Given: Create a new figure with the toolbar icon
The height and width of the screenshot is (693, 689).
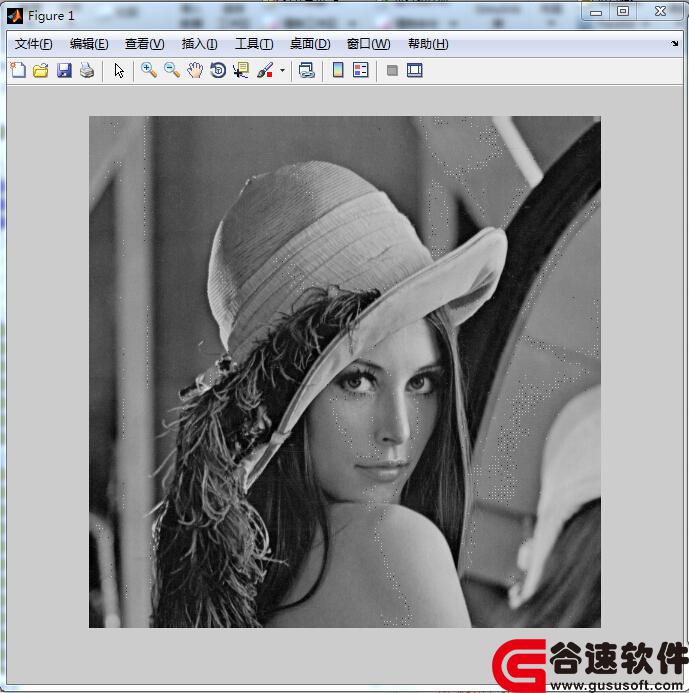Looking at the screenshot, I should 18,70.
